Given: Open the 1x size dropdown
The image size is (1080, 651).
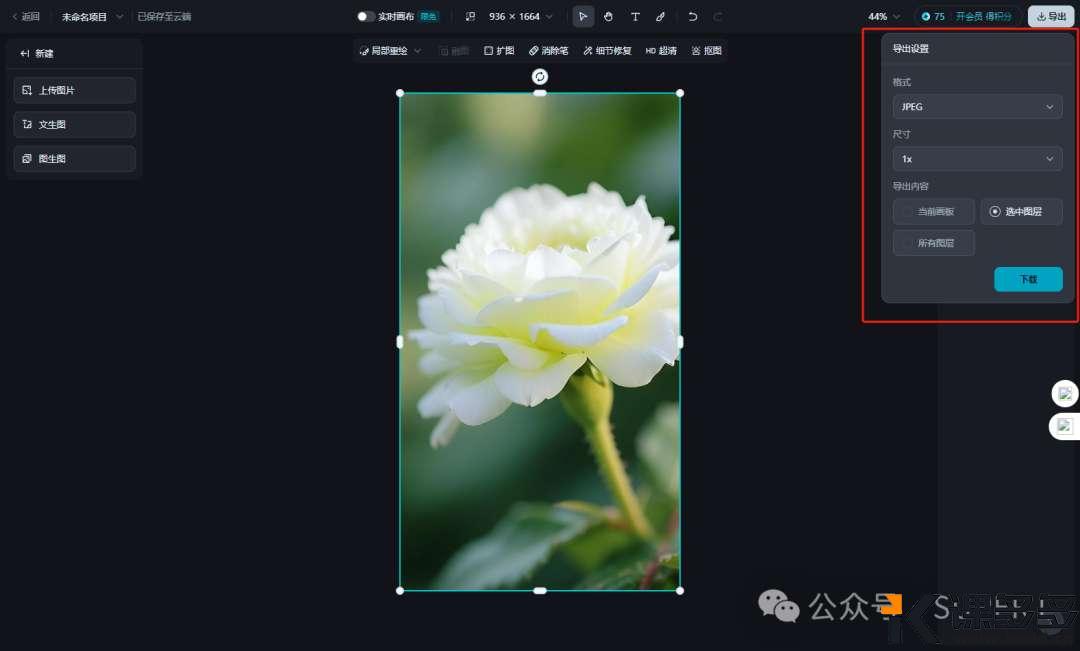Looking at the screenshot, I should tap(977, 159).
